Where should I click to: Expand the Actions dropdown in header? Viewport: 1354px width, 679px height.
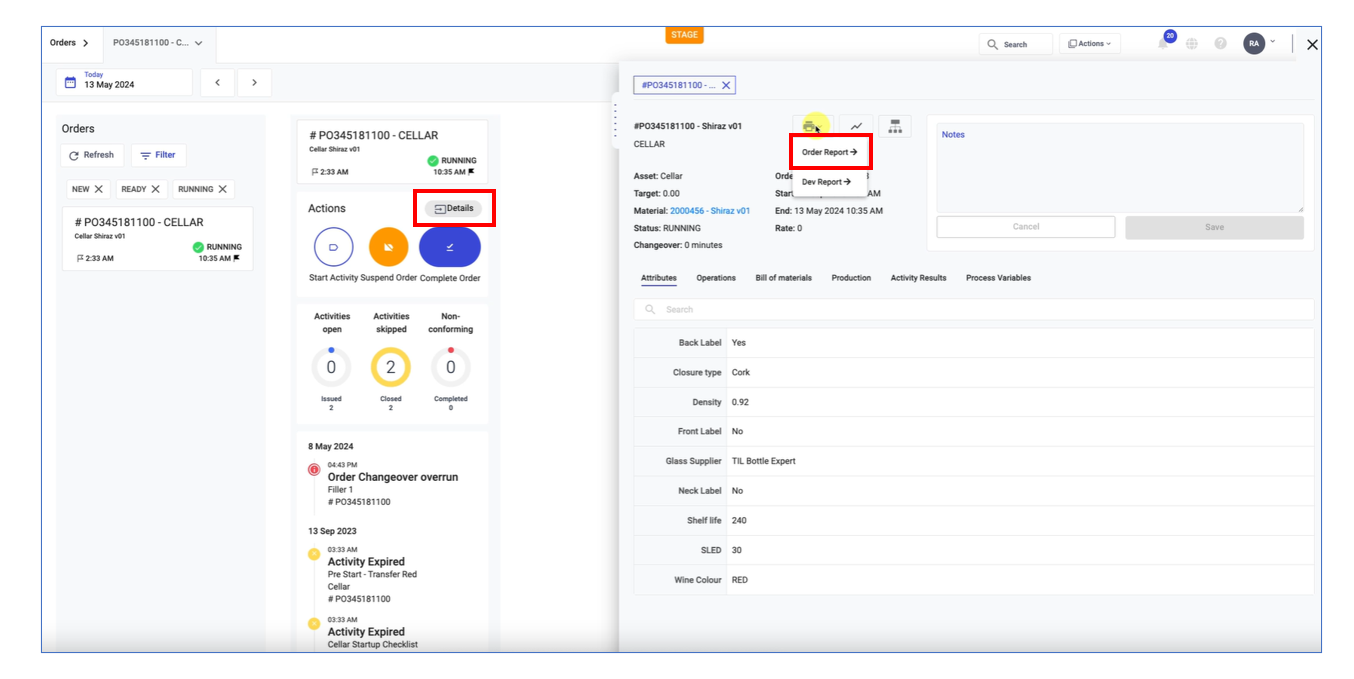click(x=1090, y=44)
